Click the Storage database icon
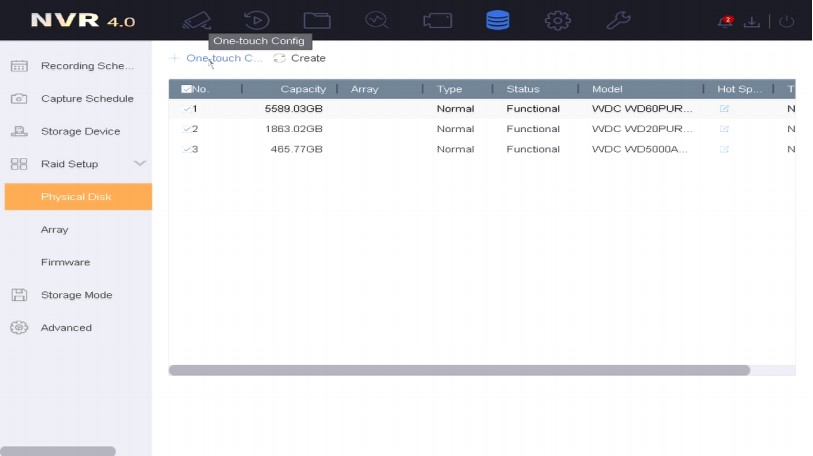This screenshot has width=813, height=456. pyautogui.click(x=497, y=21)
